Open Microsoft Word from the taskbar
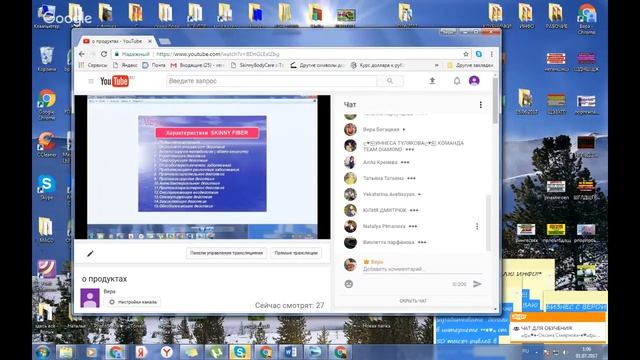This screenshot has height=360, width=640. (x=290, y=352)
